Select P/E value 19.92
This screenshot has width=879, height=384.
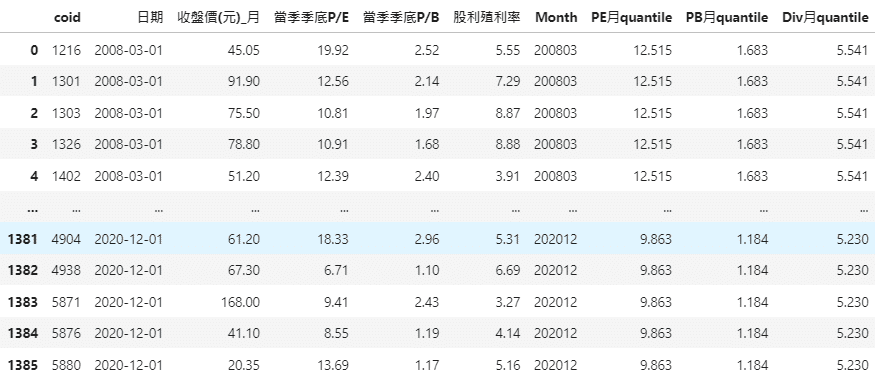(334, 50)
